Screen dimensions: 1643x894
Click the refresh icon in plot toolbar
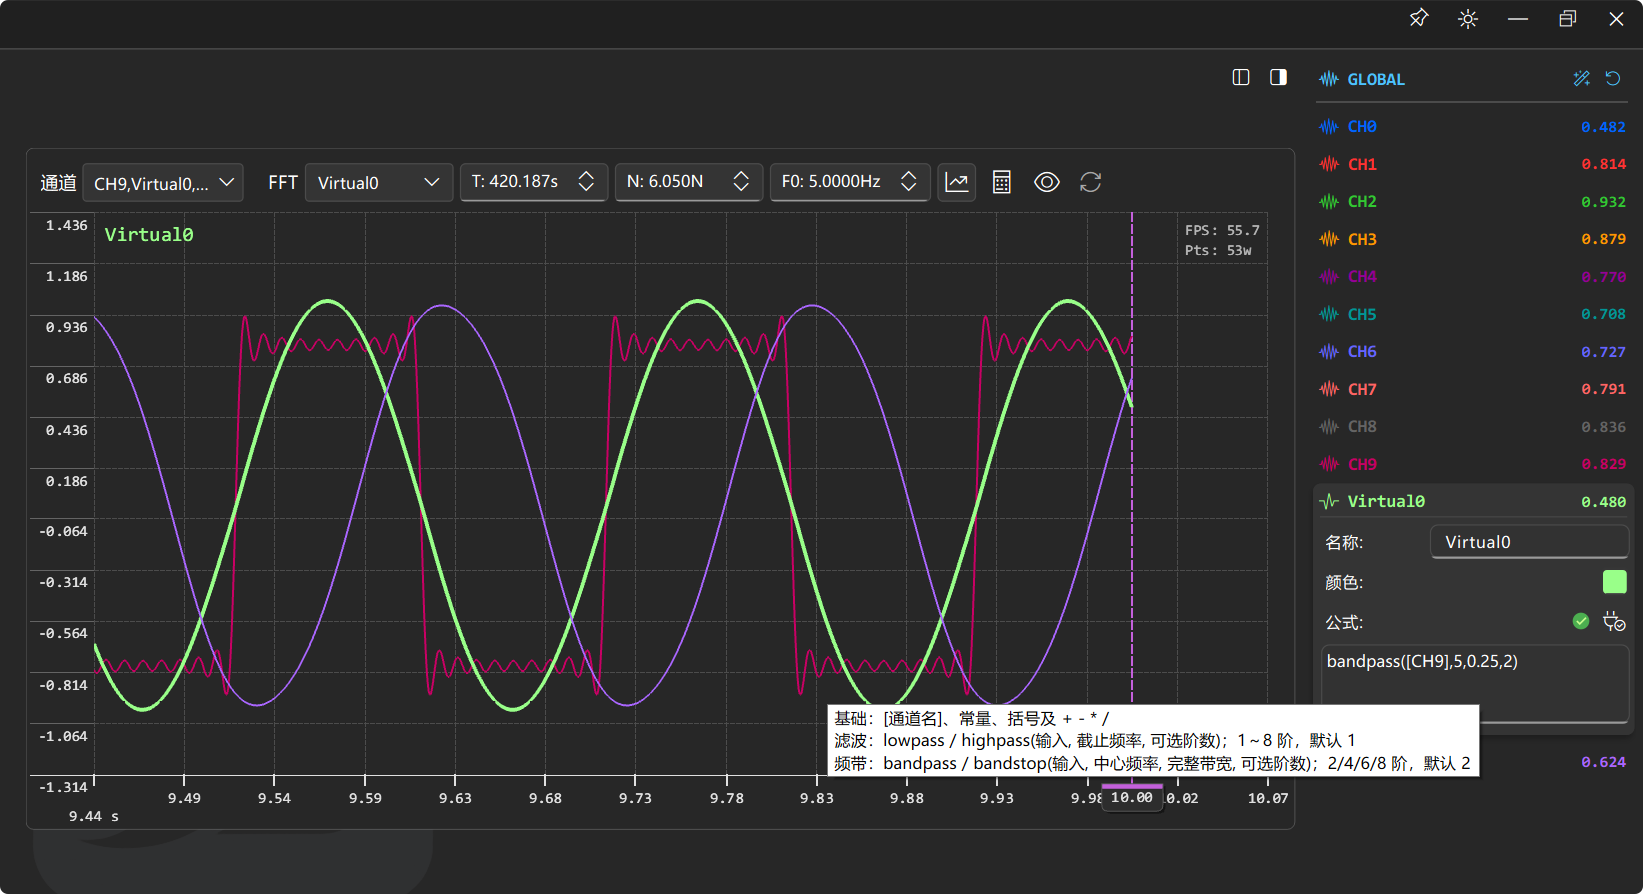[x=1091, y=182]
